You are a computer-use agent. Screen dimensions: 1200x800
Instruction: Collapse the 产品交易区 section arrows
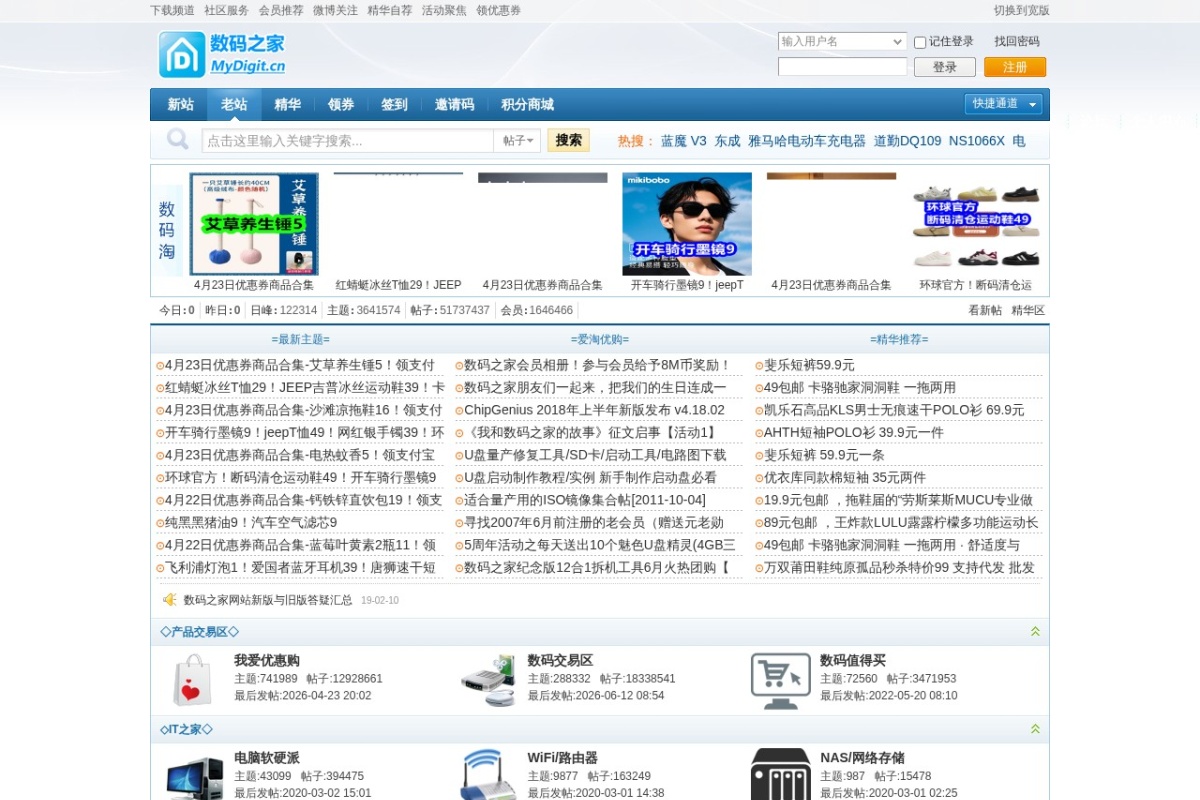pyautogui.click(x=1035, y=632)
